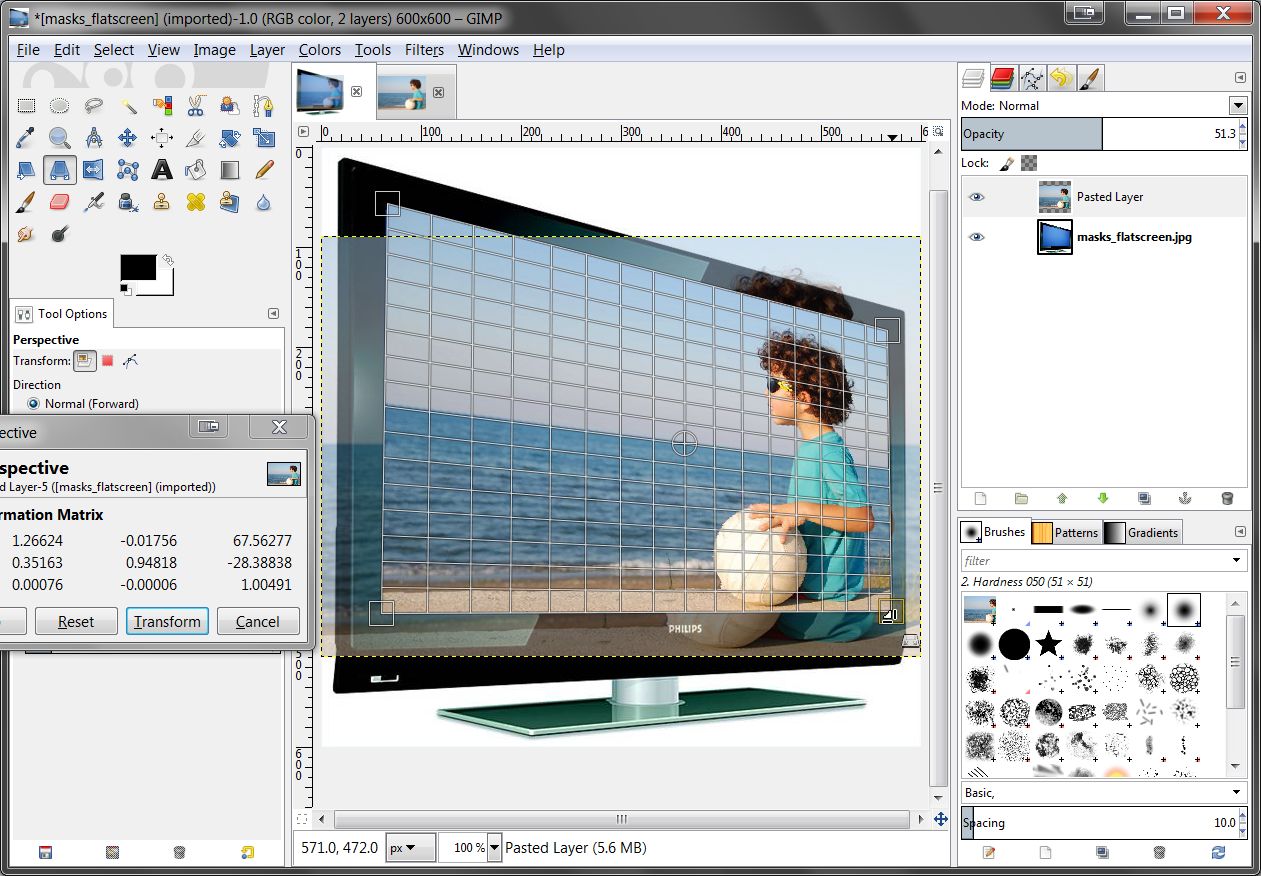Delete layer with trash icon in Layers panel
The image size is (1261, 876).
[x=1227, y=498]
